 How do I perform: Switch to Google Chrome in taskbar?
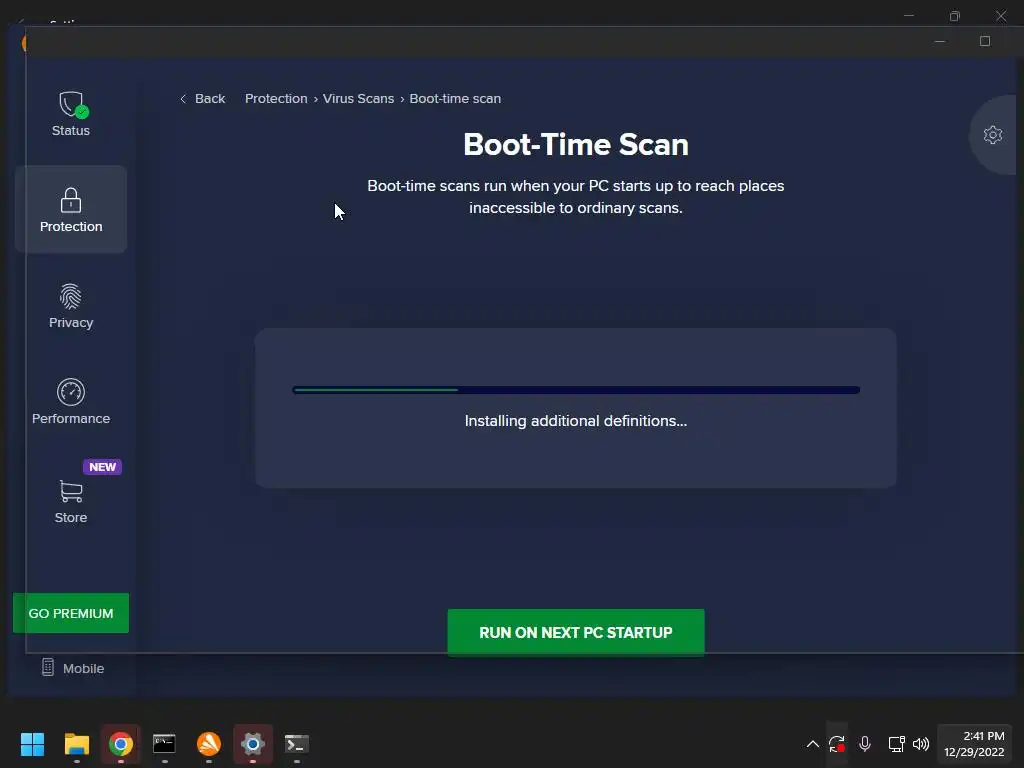pos(121,744)
